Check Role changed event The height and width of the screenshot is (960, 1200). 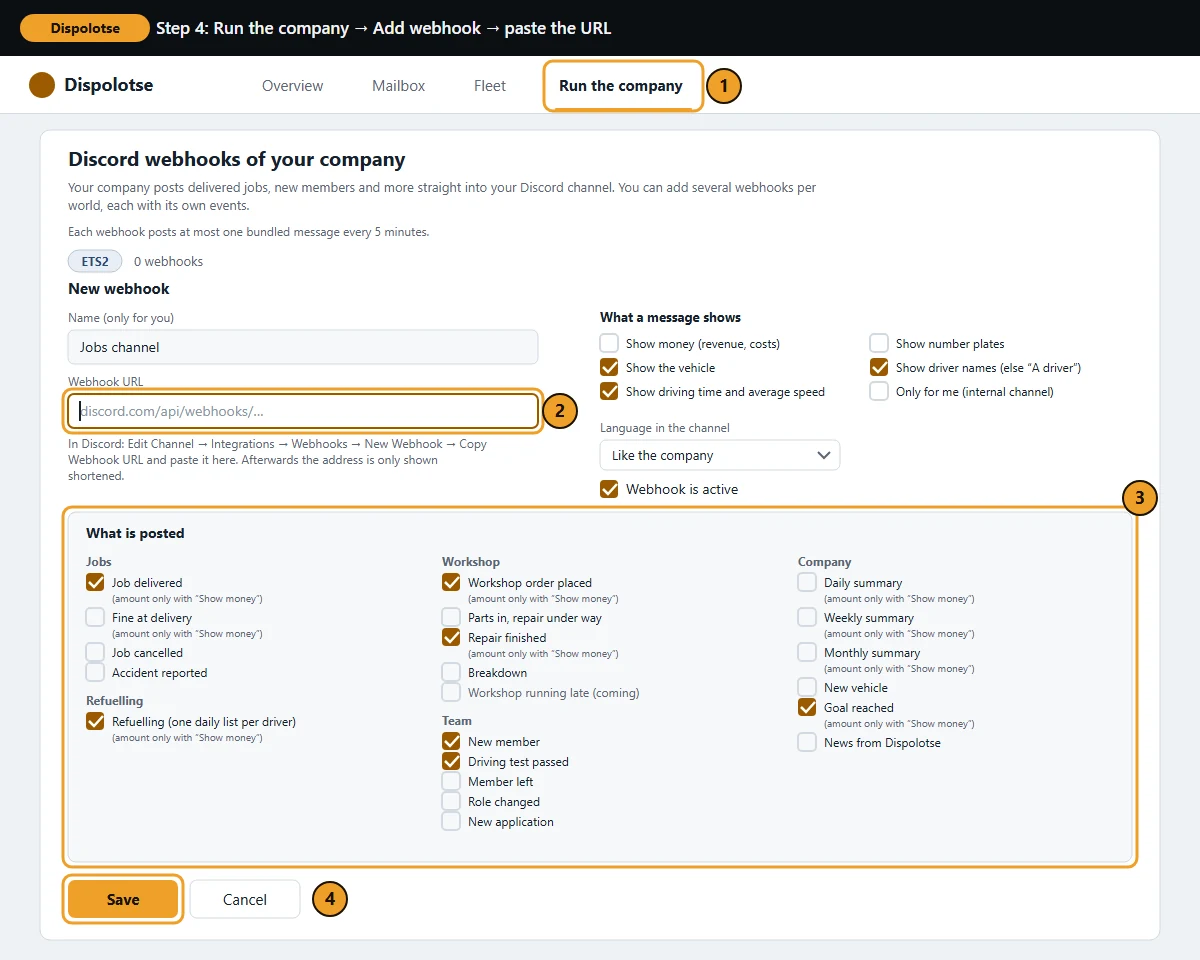[451, 801]
